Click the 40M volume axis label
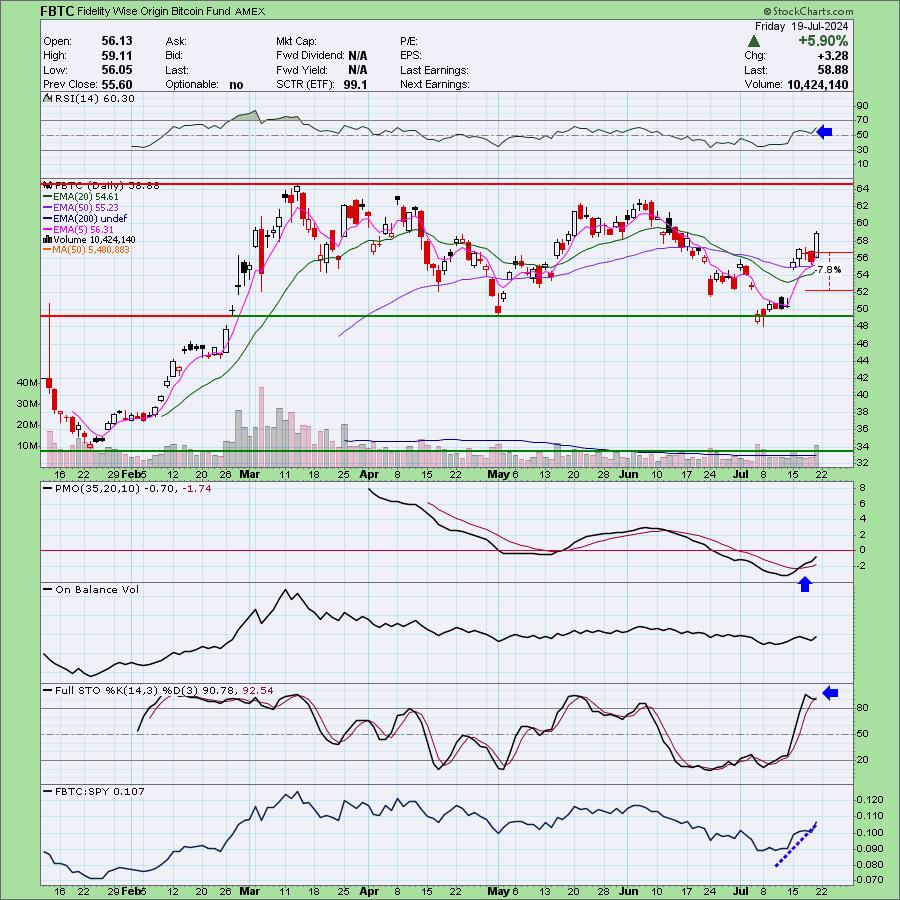 click(27, 382)
